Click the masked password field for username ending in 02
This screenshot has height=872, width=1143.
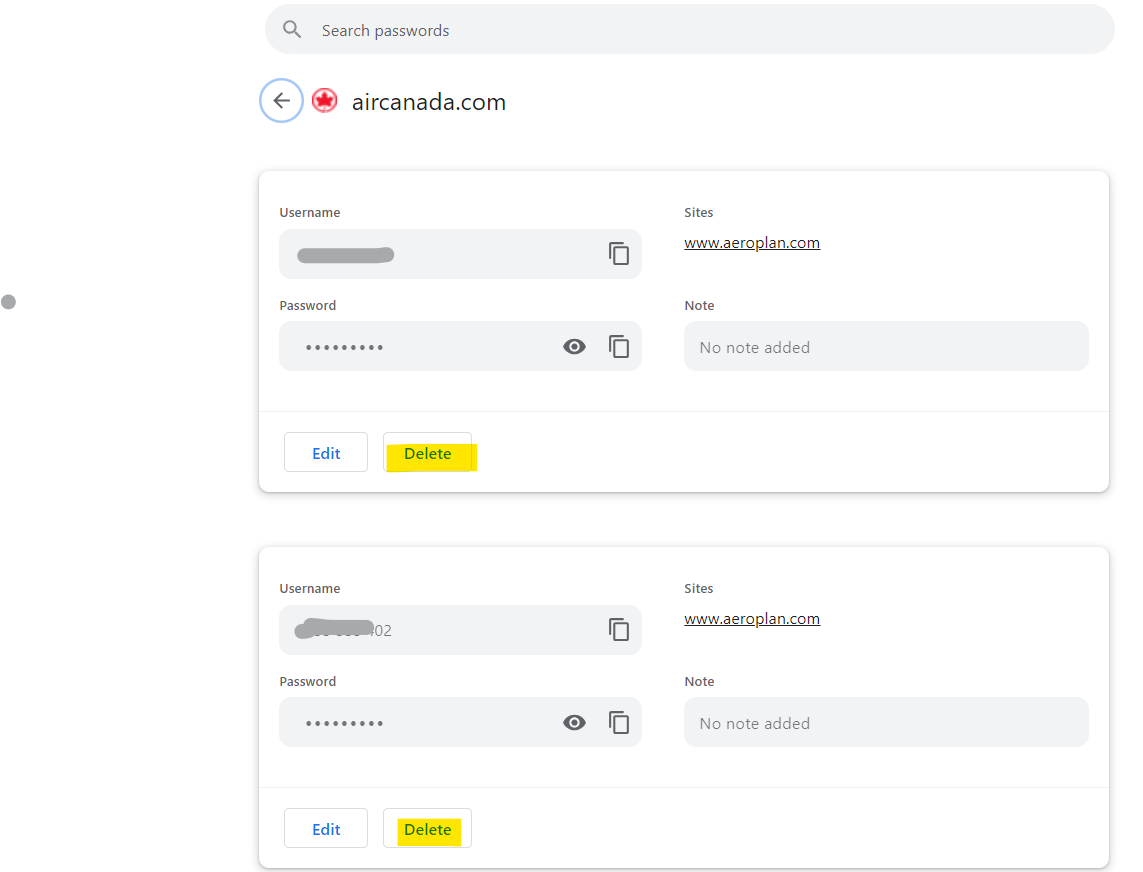(x=460, y=723)
